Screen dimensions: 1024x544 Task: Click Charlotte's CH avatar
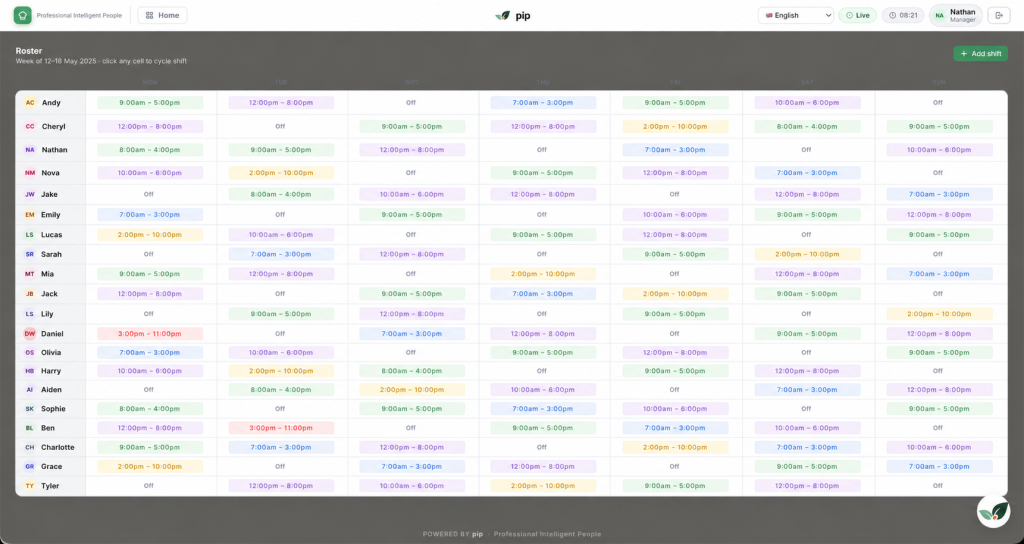[30, 447]
